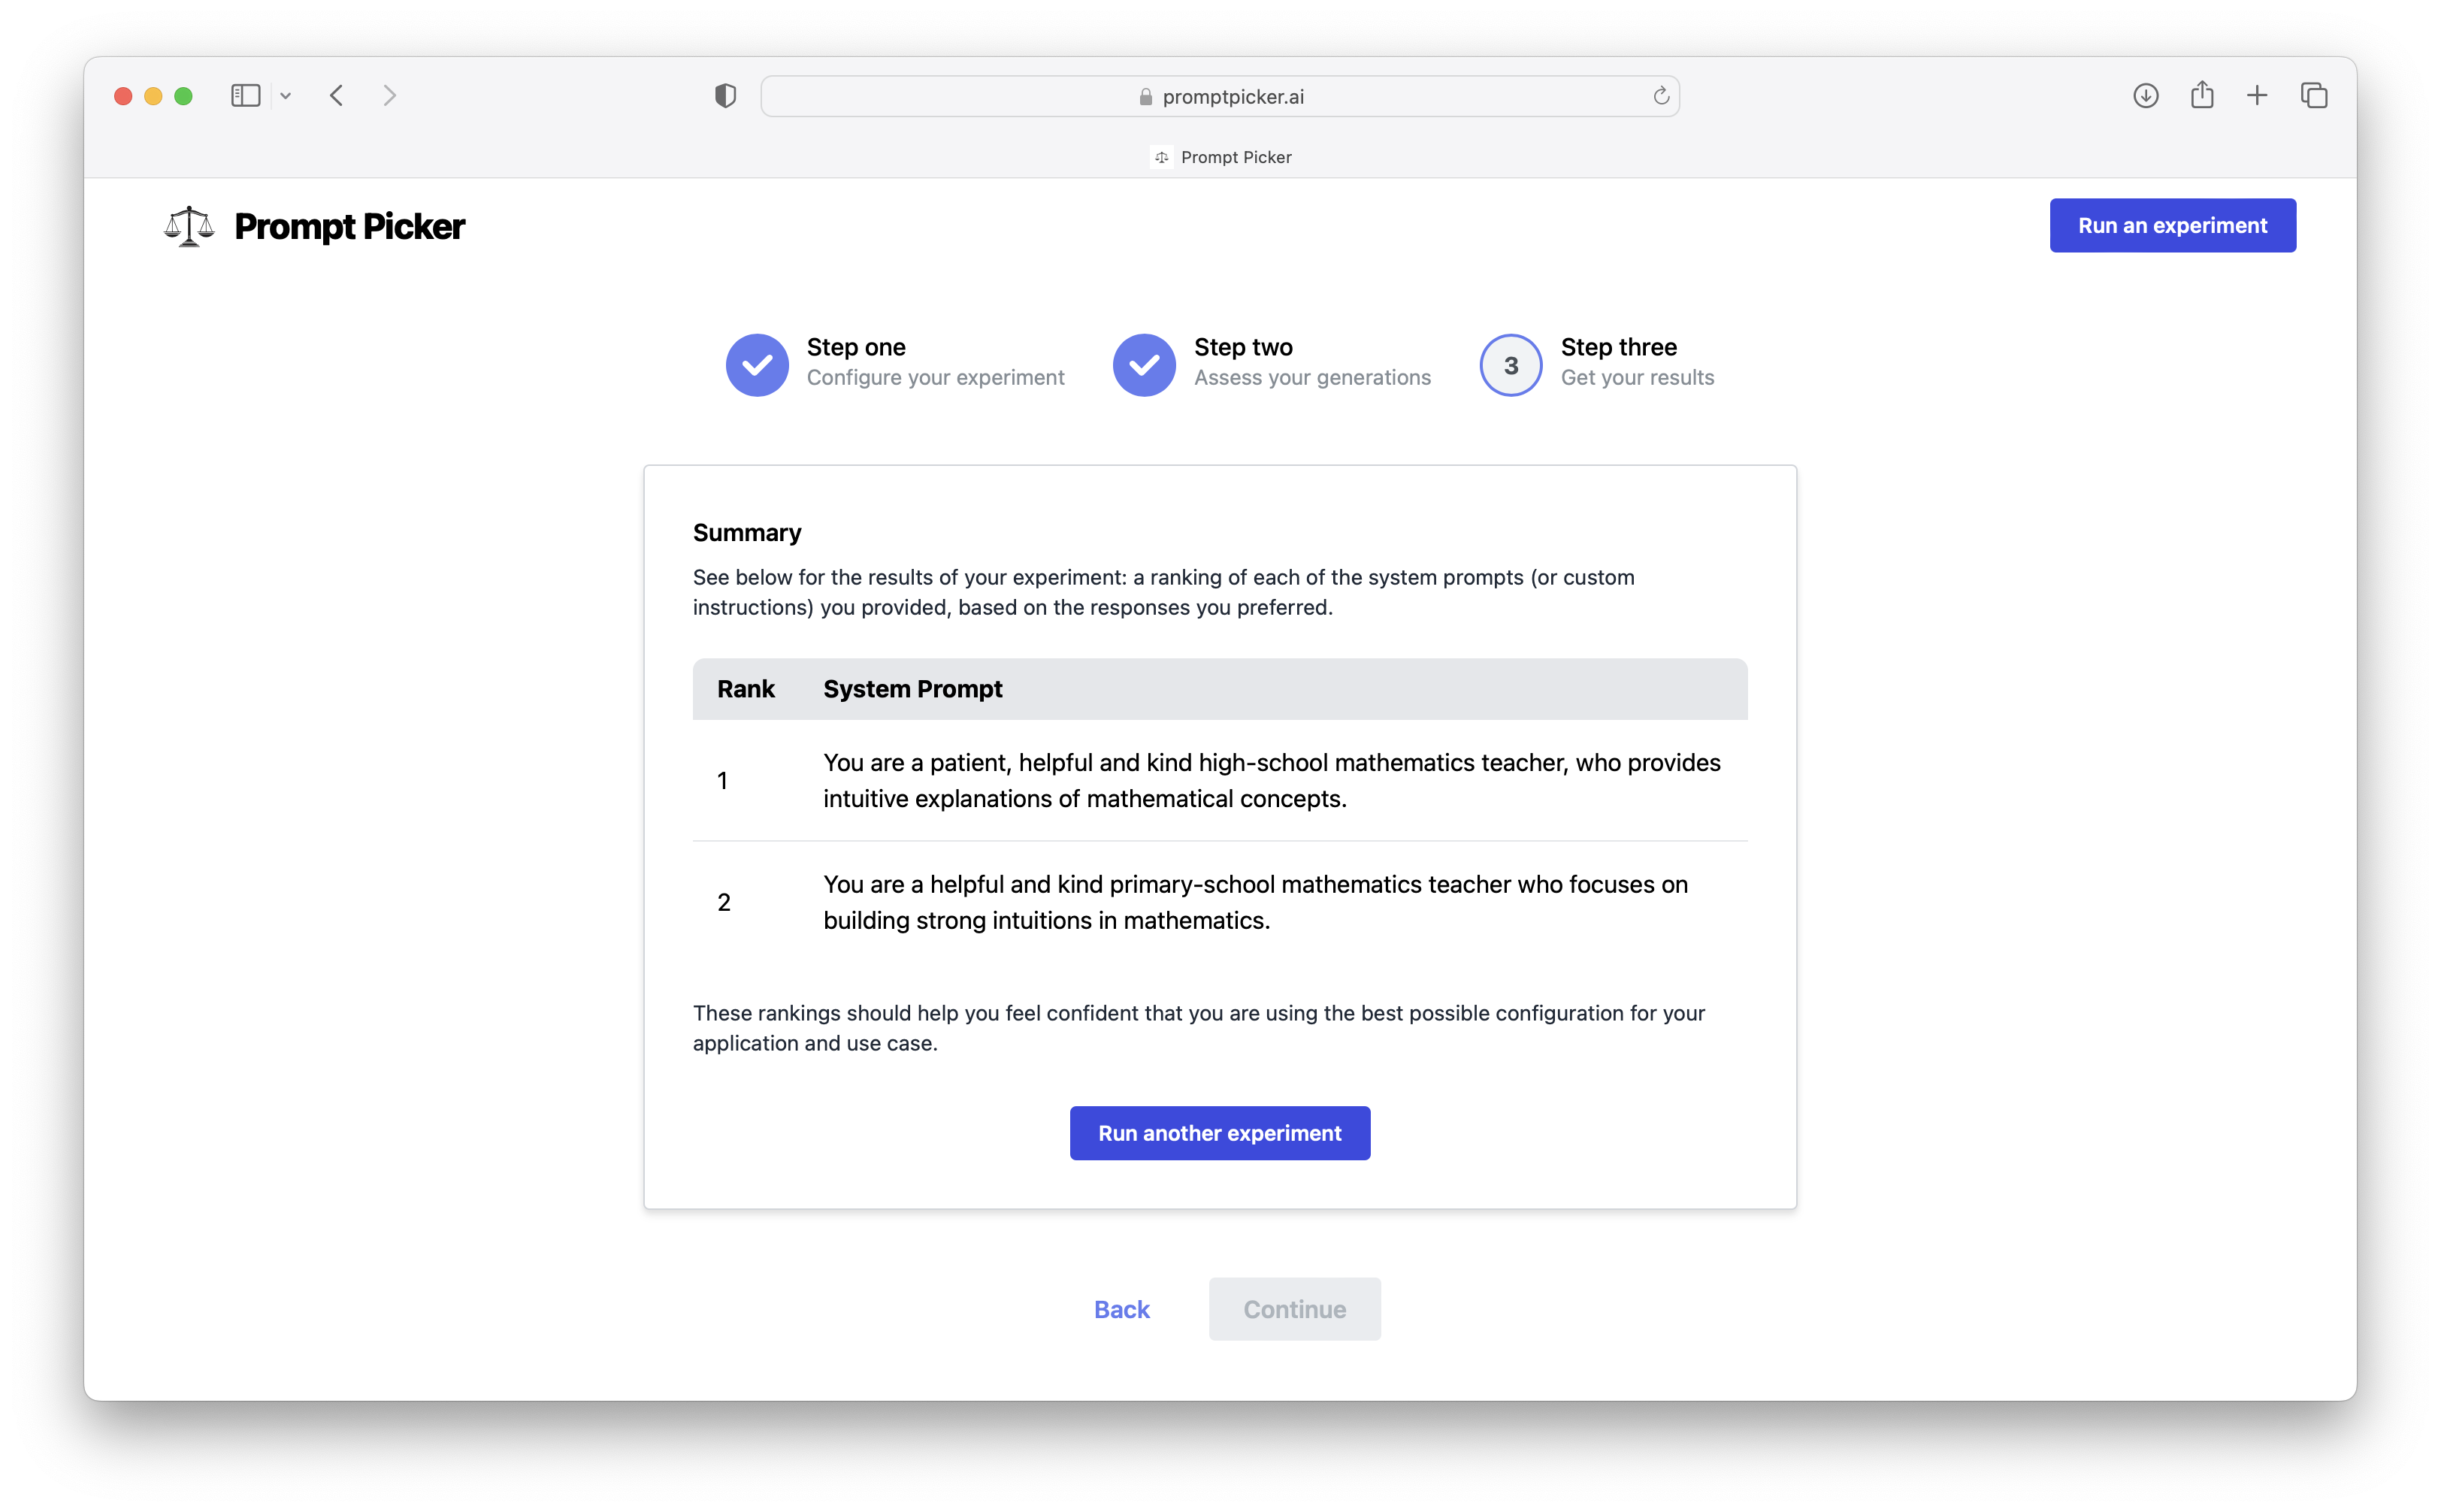Click the Step one checkmark circle
The height and width of the screenshot is (1512, 2441).
pyautogui.click(x=757, y=365)
